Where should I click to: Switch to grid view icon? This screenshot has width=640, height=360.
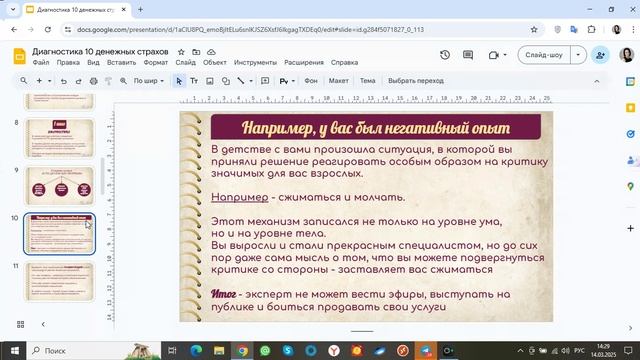pyautogui.click(x=20, y=324)
